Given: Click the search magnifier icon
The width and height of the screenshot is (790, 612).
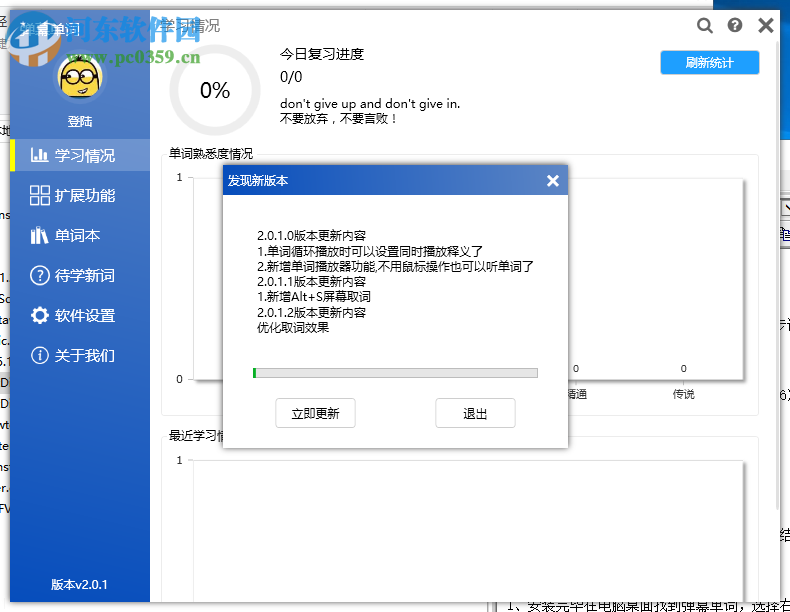Looking at the screenshot, I should [x=704, y=25].
